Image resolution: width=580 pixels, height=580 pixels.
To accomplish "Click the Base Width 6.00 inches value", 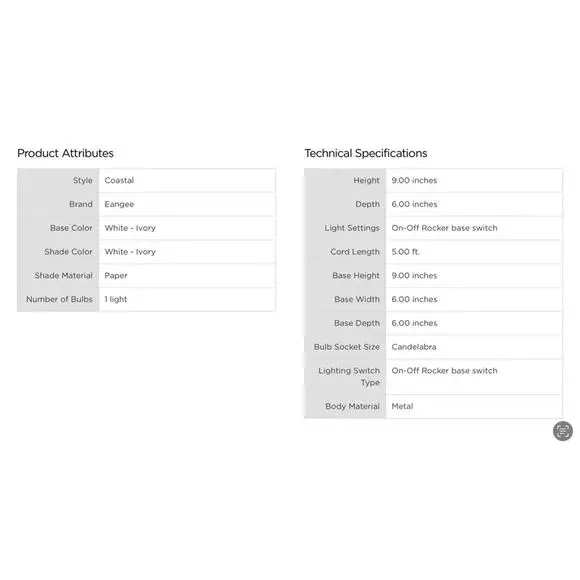I will 414,299.
